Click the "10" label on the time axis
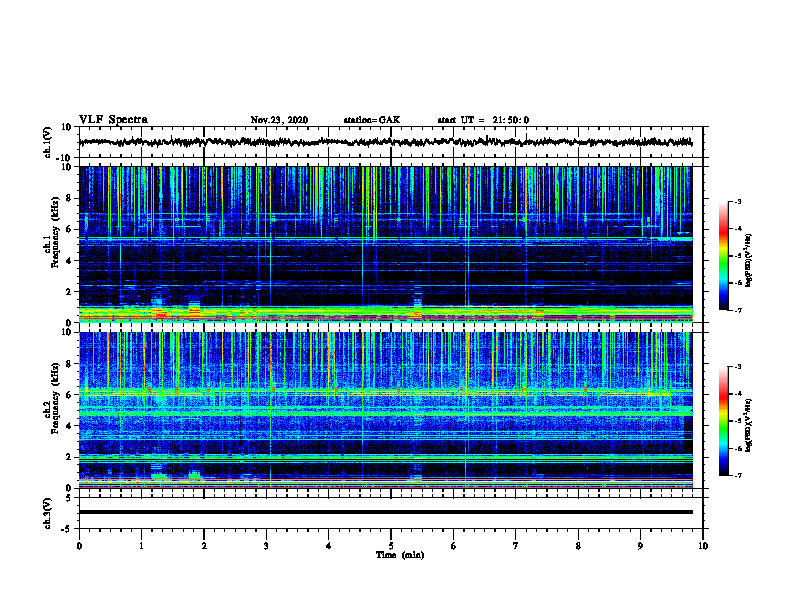The width and height of the screenshot is (792, 612). click(703, 546)
